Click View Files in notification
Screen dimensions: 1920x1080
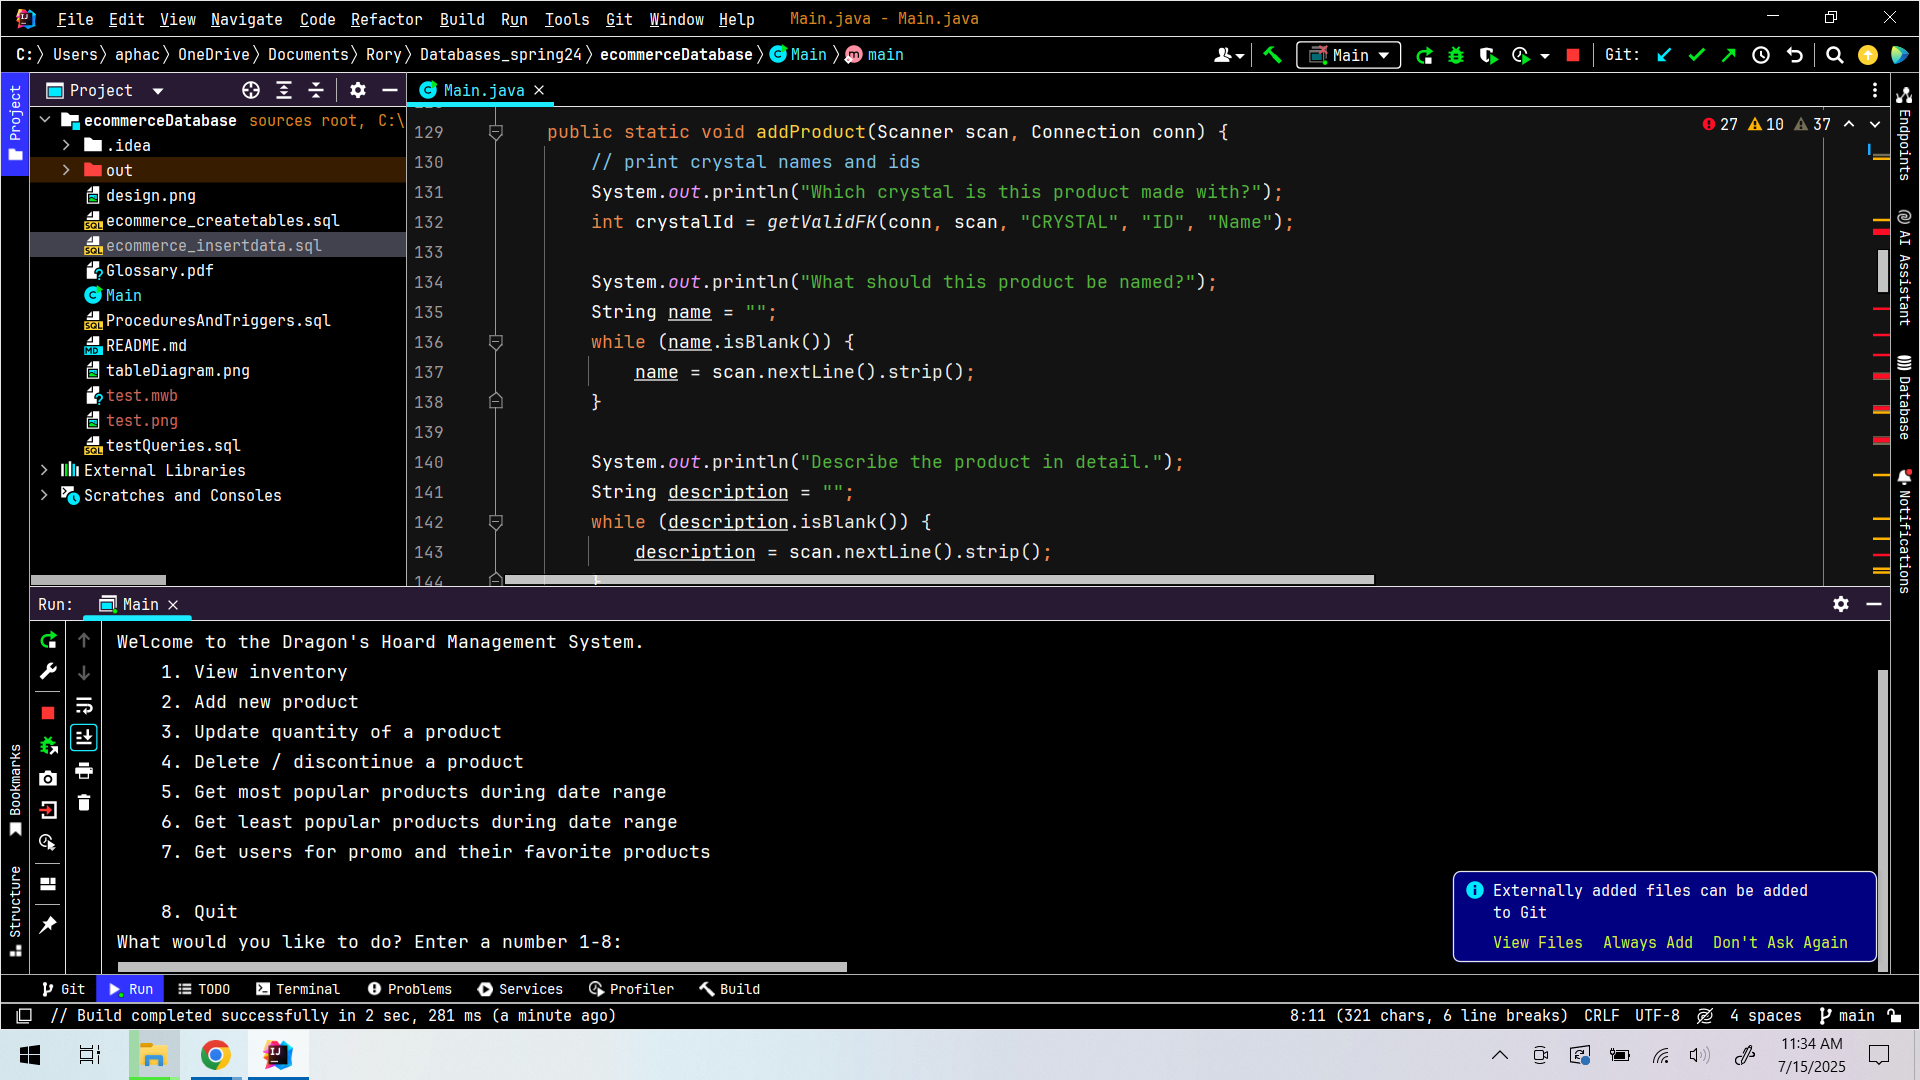1537,942
